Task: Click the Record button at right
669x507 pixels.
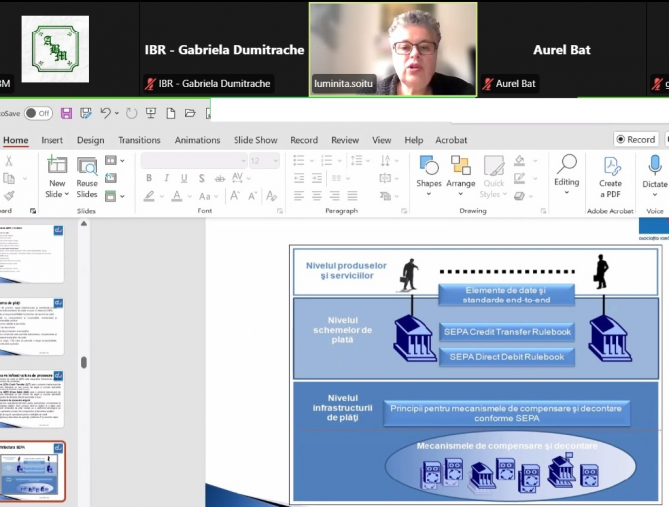Action: (x=636, y=140)
